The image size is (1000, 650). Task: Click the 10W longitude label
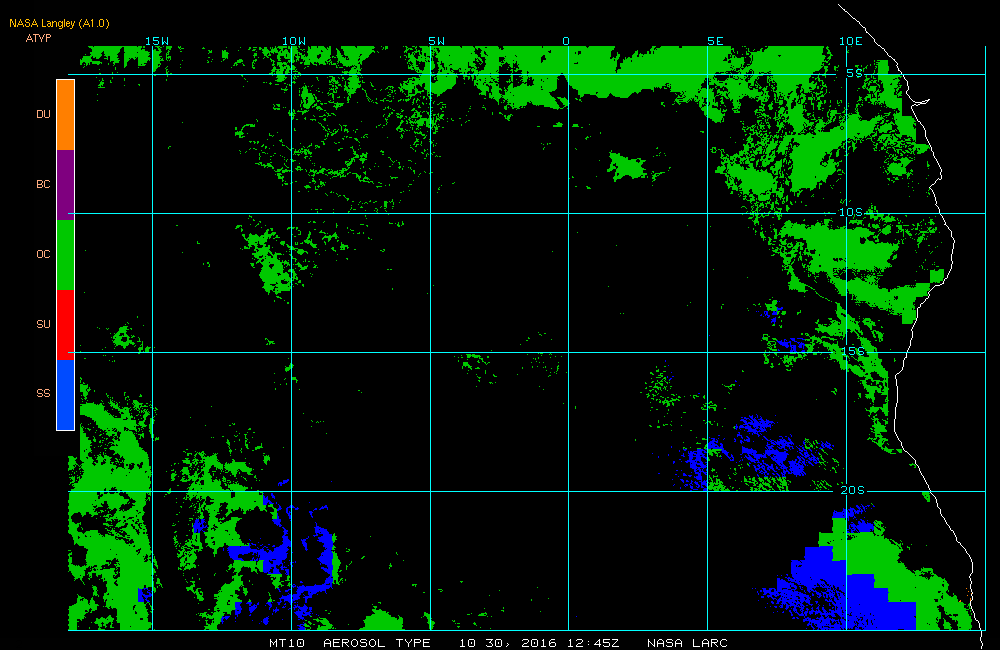point(294,41)
